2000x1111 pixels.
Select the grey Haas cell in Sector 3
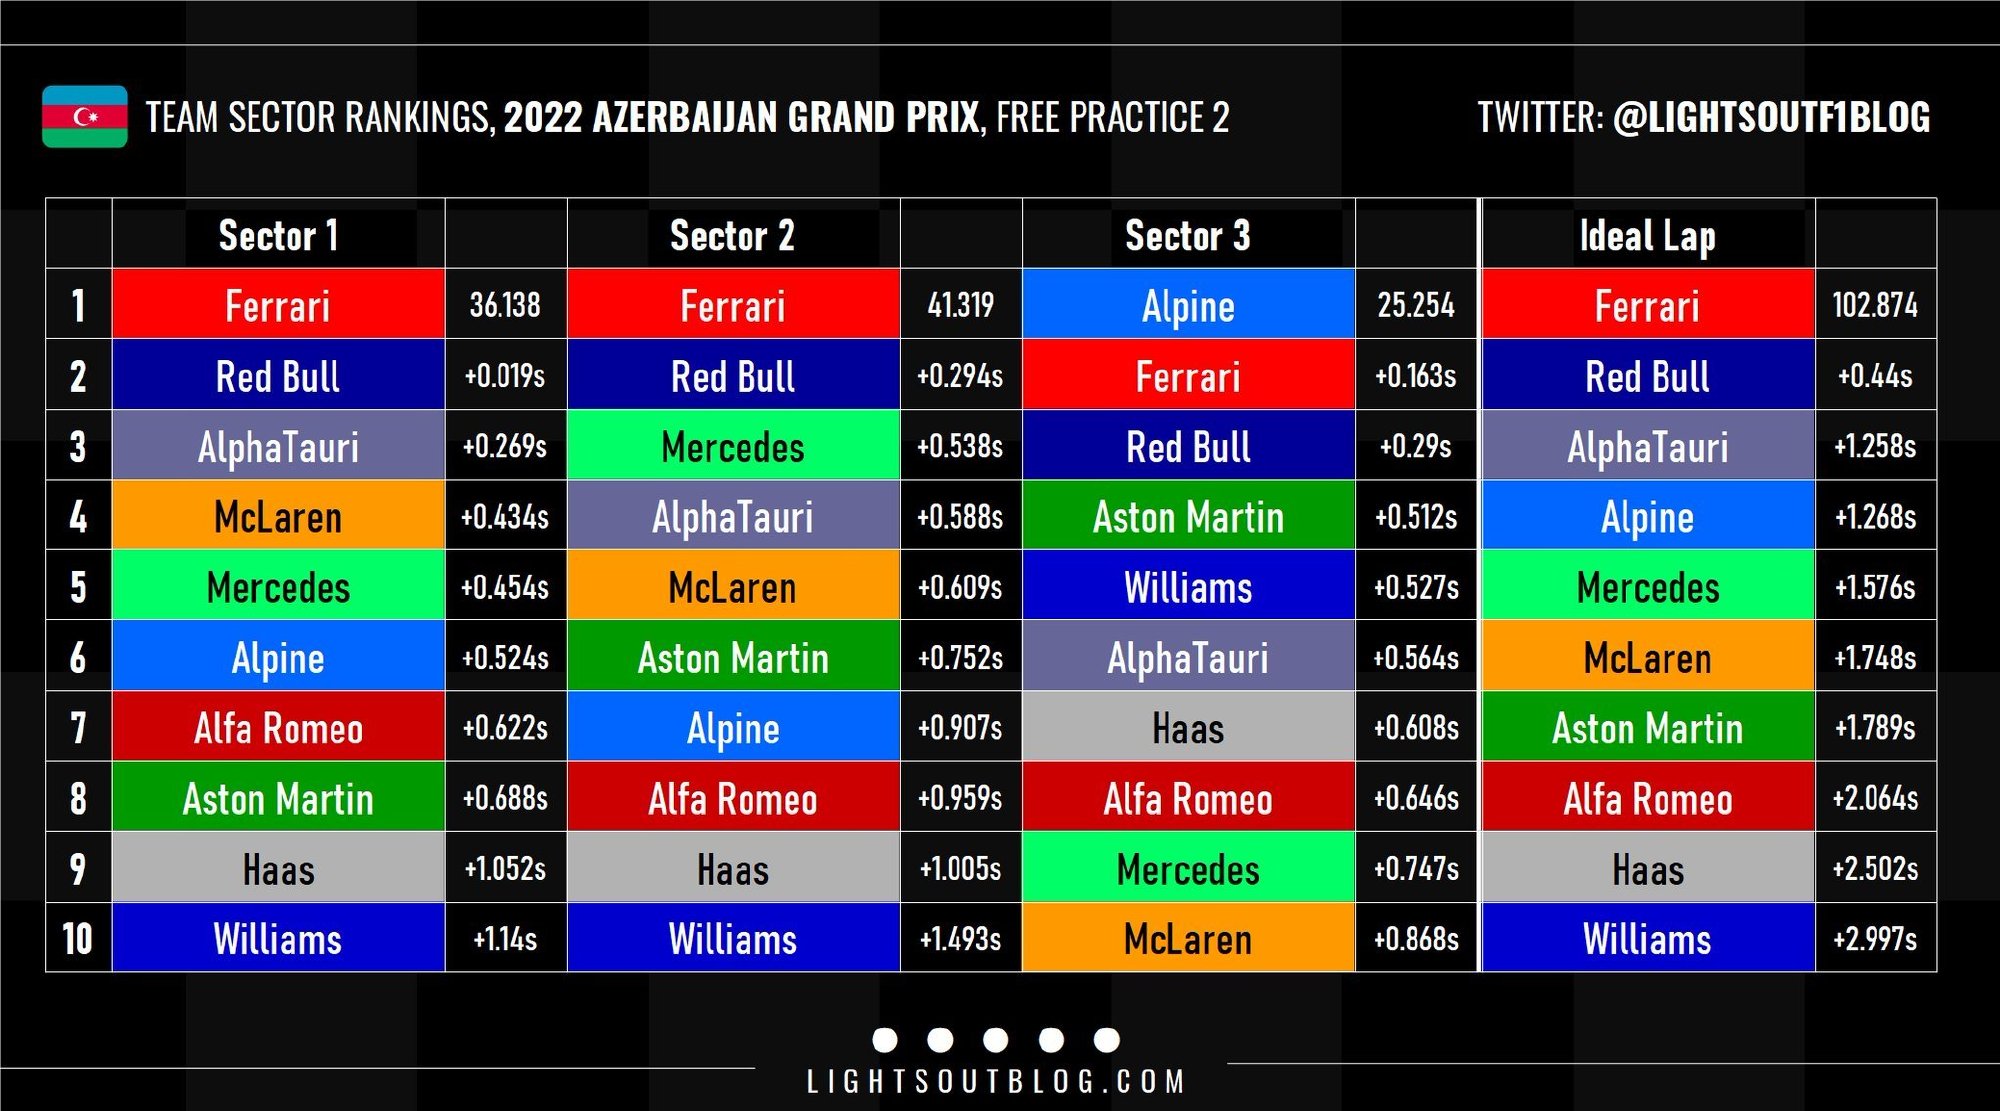click(x=1188, y=727)
